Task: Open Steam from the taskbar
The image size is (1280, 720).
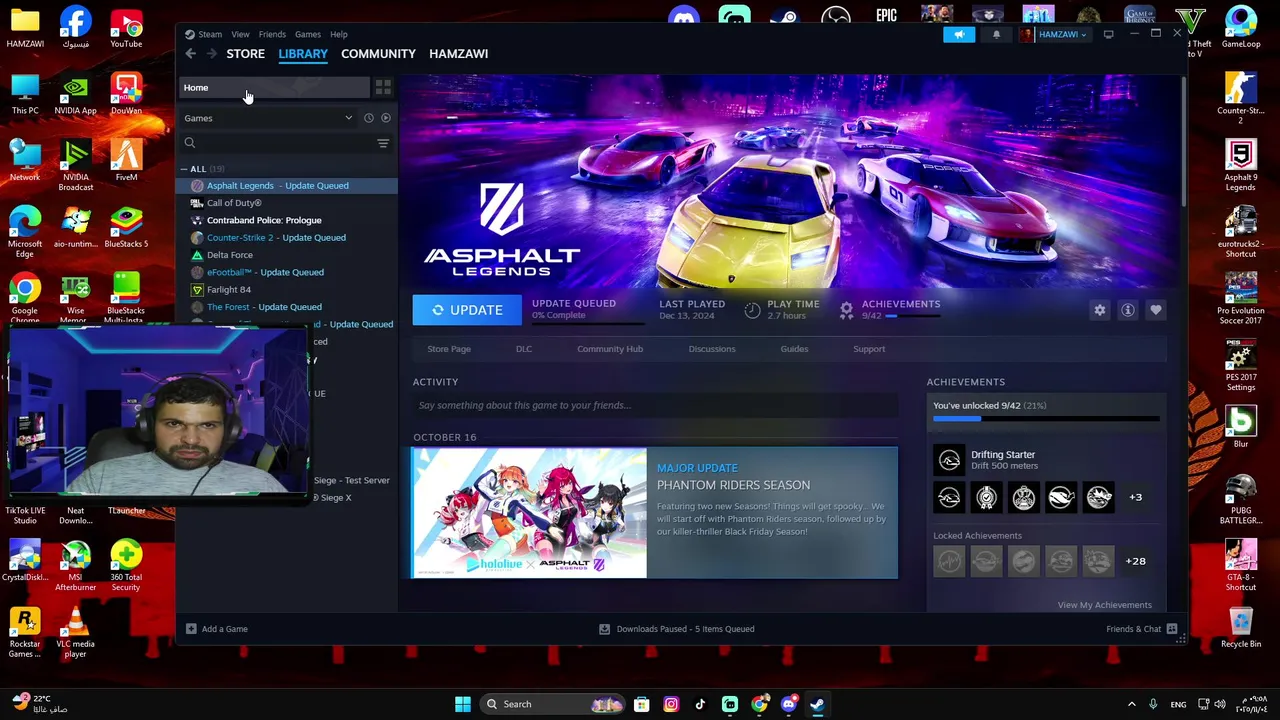Action: (x=817, y=704)
